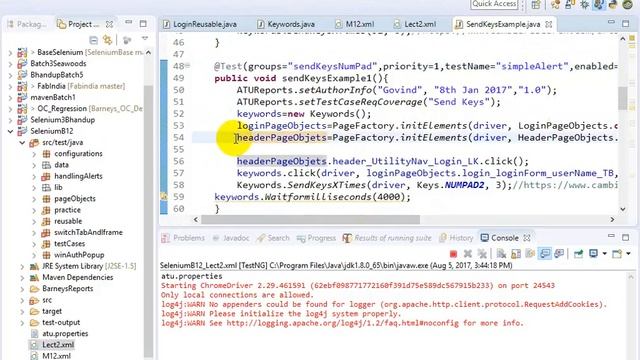This screenshot has width=640, height=360.
Task: Open the Package Explorer tab
Action: click(x=27, y=24)
